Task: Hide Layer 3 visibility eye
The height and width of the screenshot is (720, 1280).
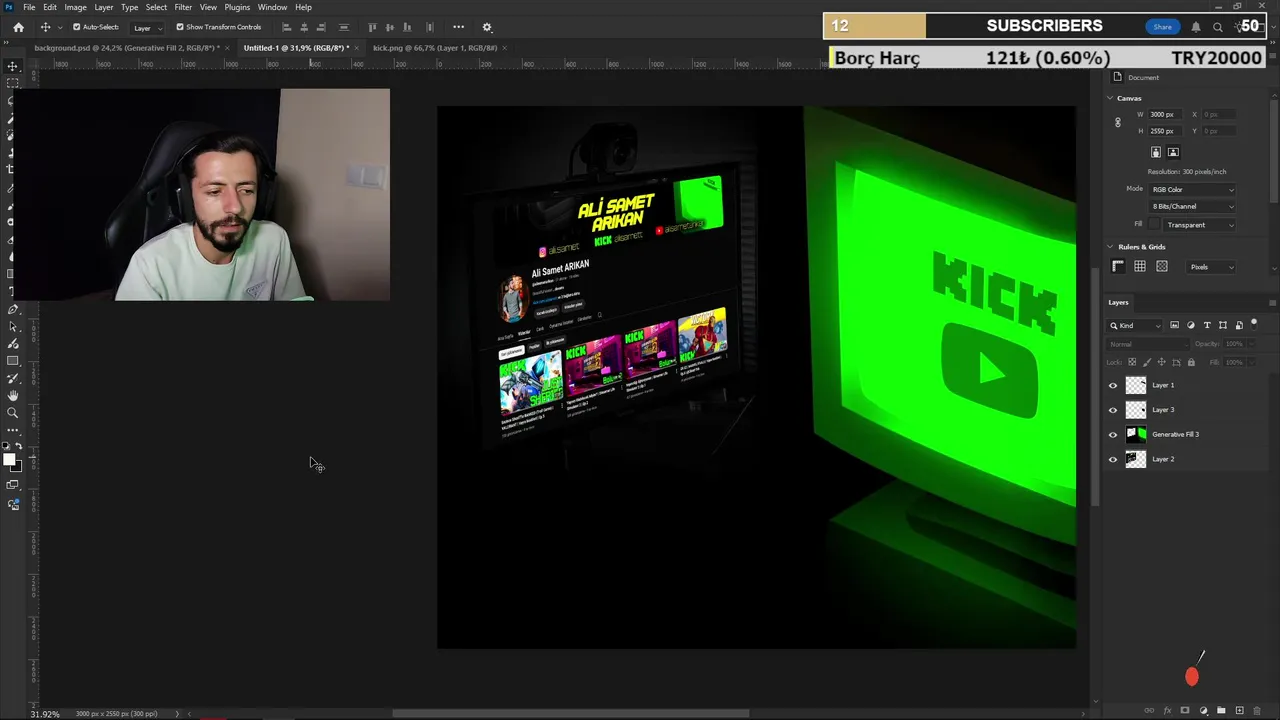Action: pyautogui.click(x=1113, y=410)
